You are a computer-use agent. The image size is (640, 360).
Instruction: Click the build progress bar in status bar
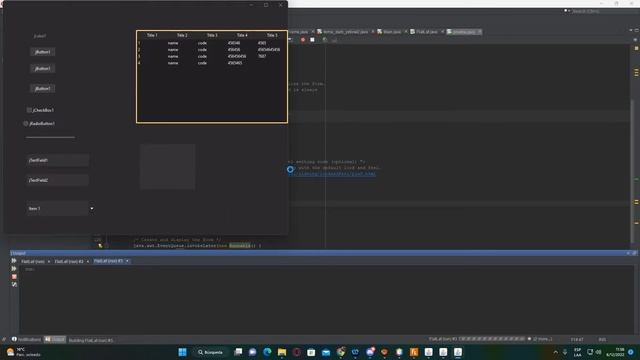[492, 339]
